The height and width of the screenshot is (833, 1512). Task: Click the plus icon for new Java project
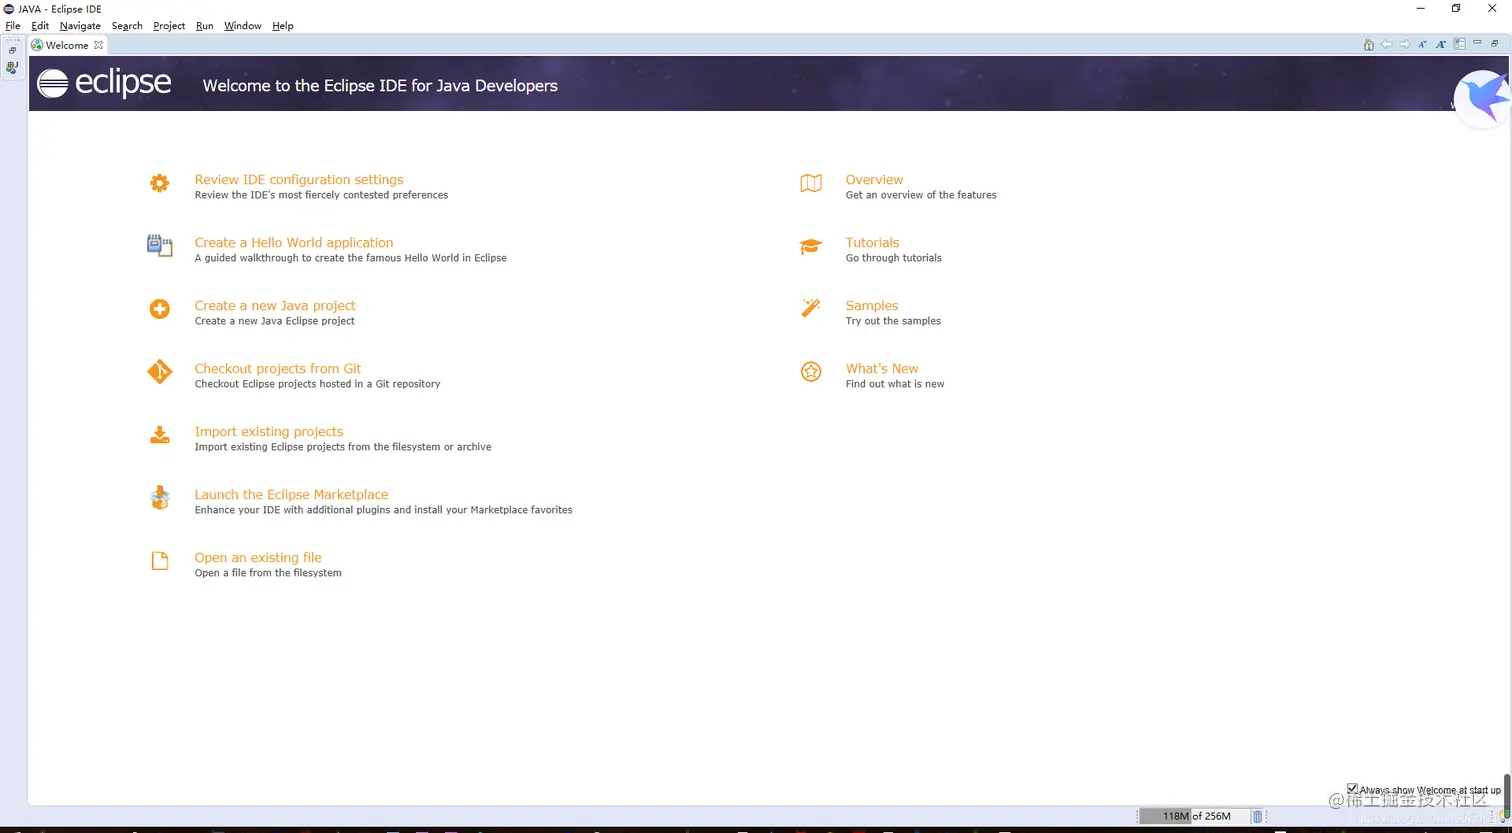click(159, 309)
